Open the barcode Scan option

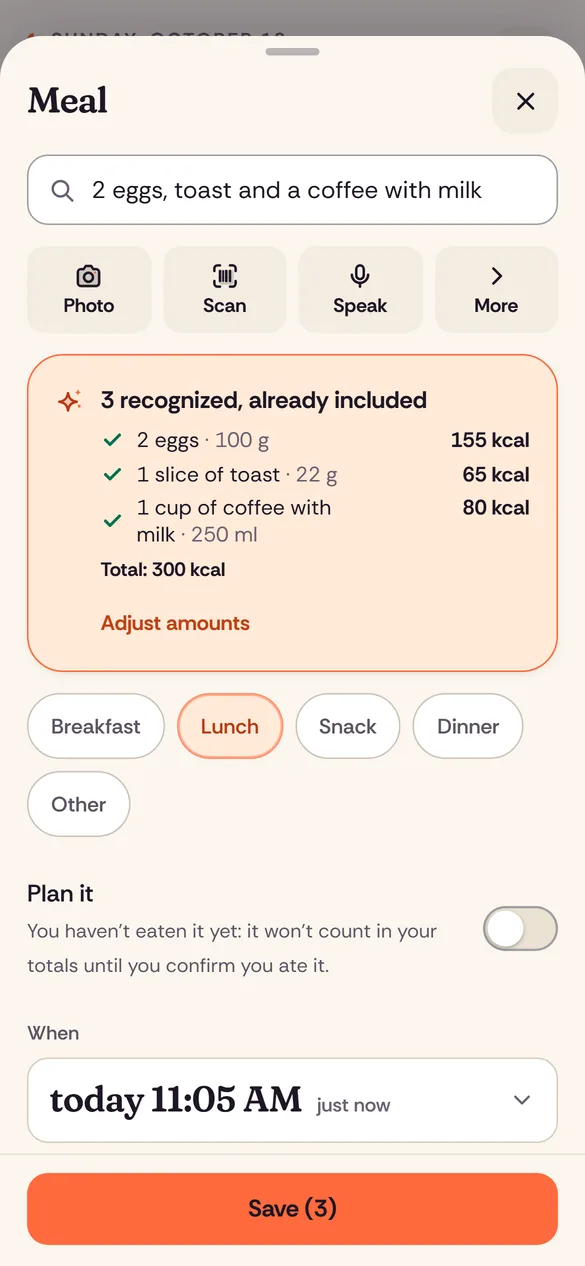tap(224, 289)
